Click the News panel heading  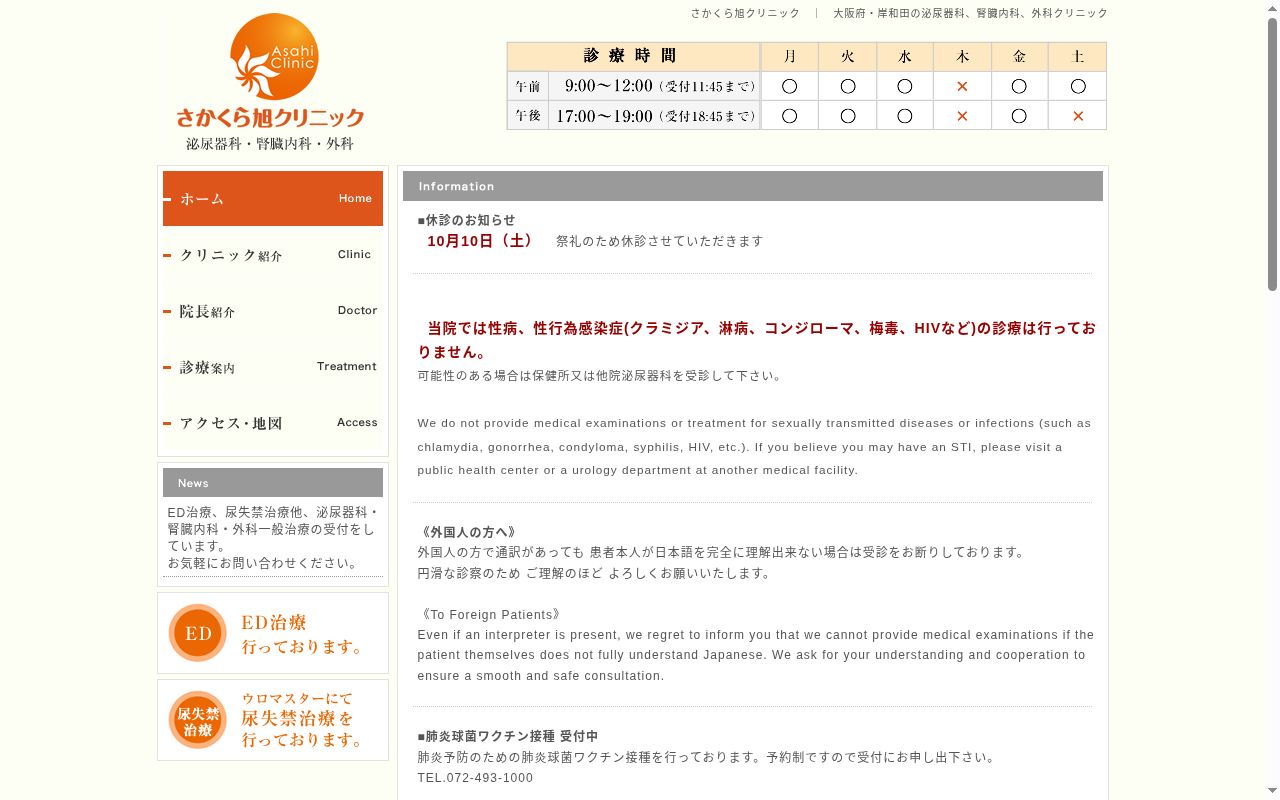[x=273, y=482]
